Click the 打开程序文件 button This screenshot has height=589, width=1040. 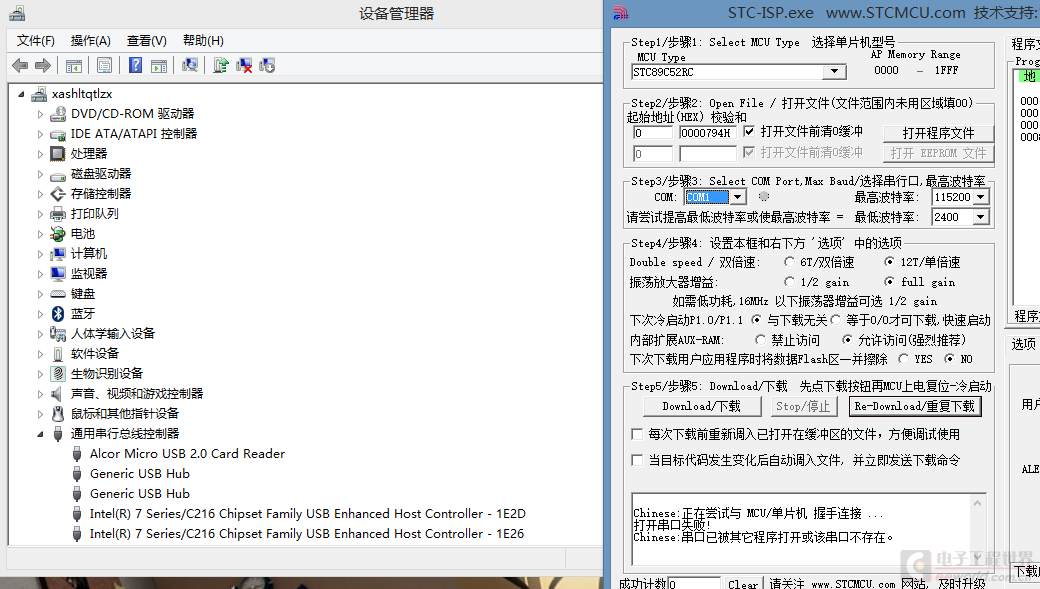(x=938, y=133)
